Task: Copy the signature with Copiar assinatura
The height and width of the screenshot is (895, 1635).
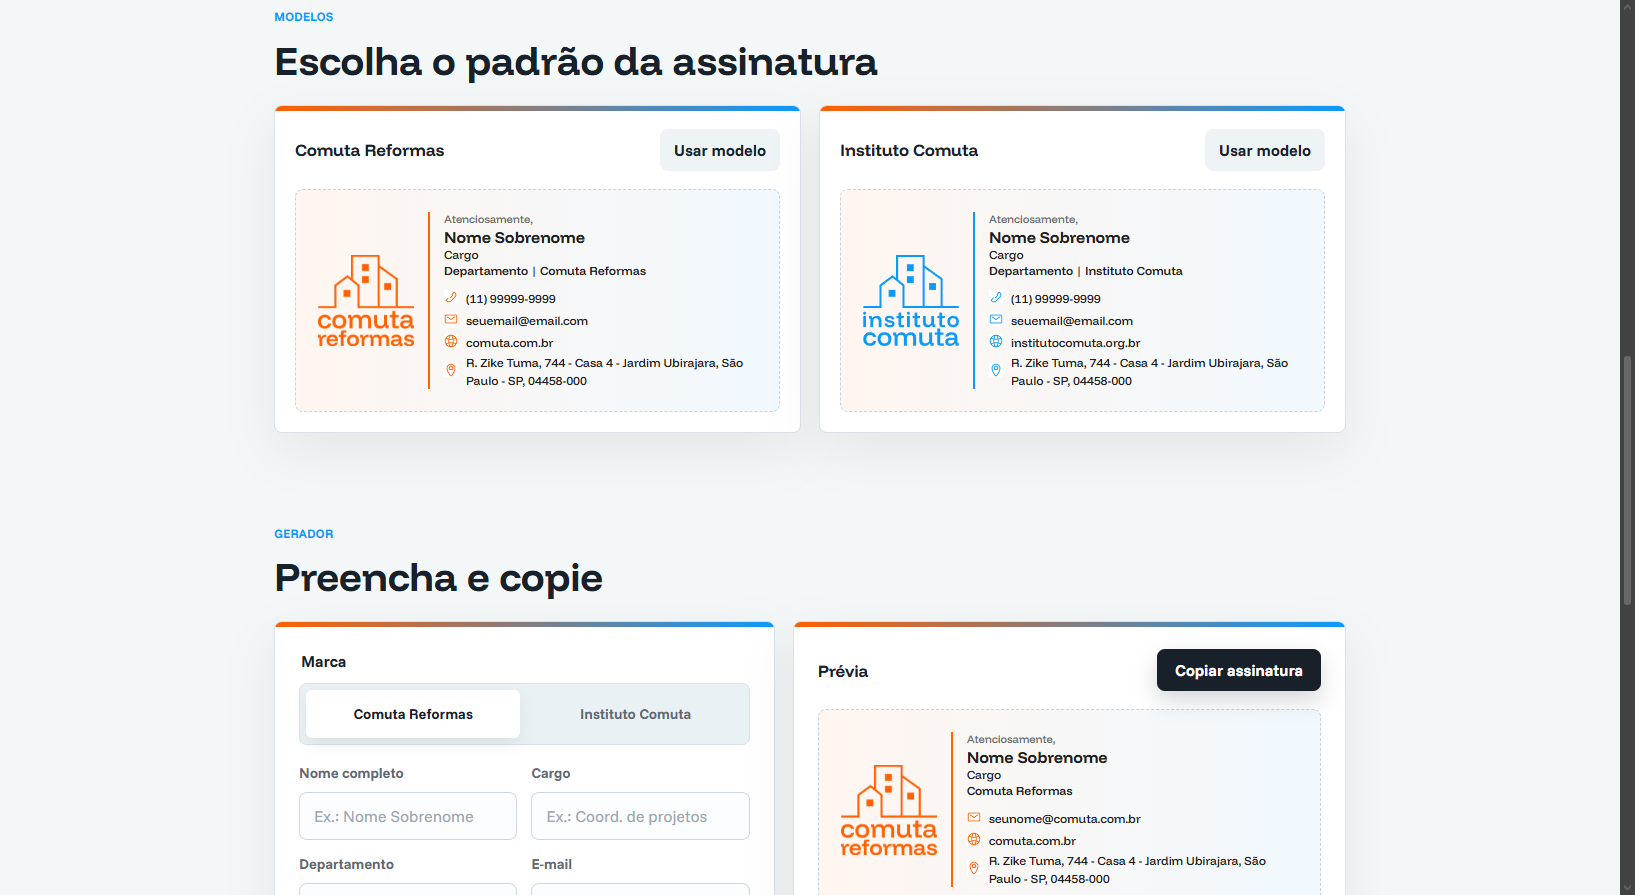Action: tap(1239, 670)
